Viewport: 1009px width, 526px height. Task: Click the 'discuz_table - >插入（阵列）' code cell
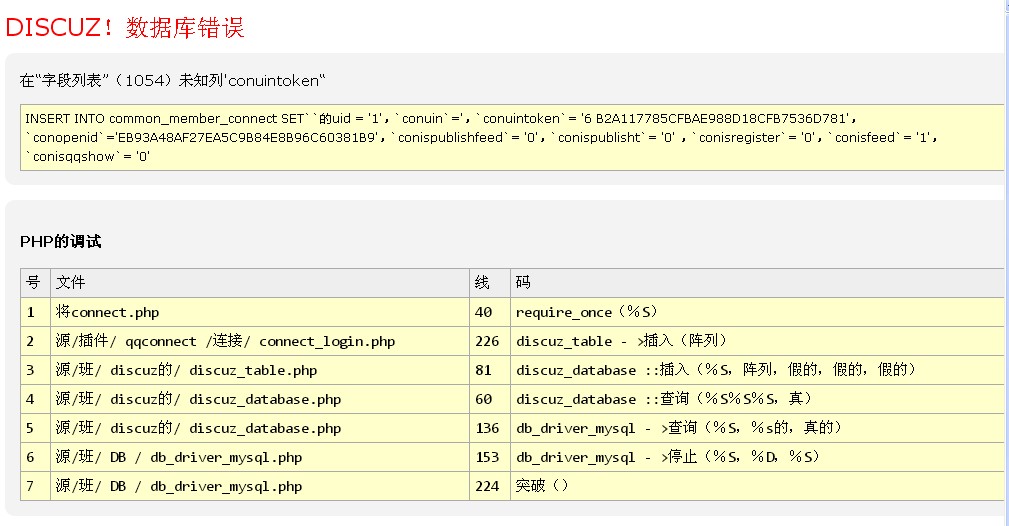point(757,341)
